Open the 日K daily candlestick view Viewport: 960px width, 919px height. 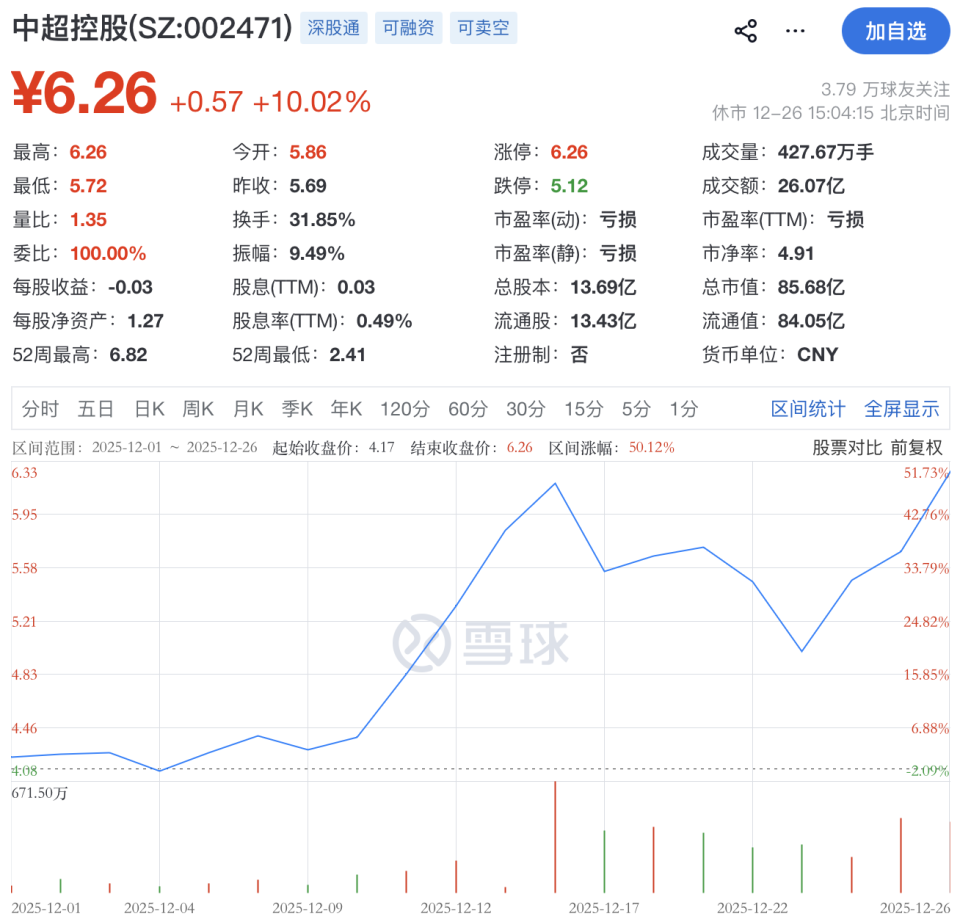coord(148,409)
